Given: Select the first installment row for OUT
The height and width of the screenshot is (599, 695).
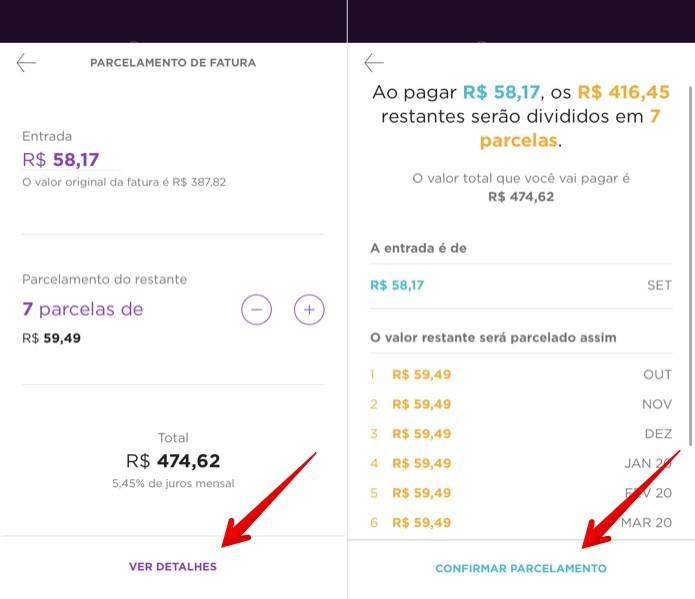Looking at the screenshot, I should point(521,375).
